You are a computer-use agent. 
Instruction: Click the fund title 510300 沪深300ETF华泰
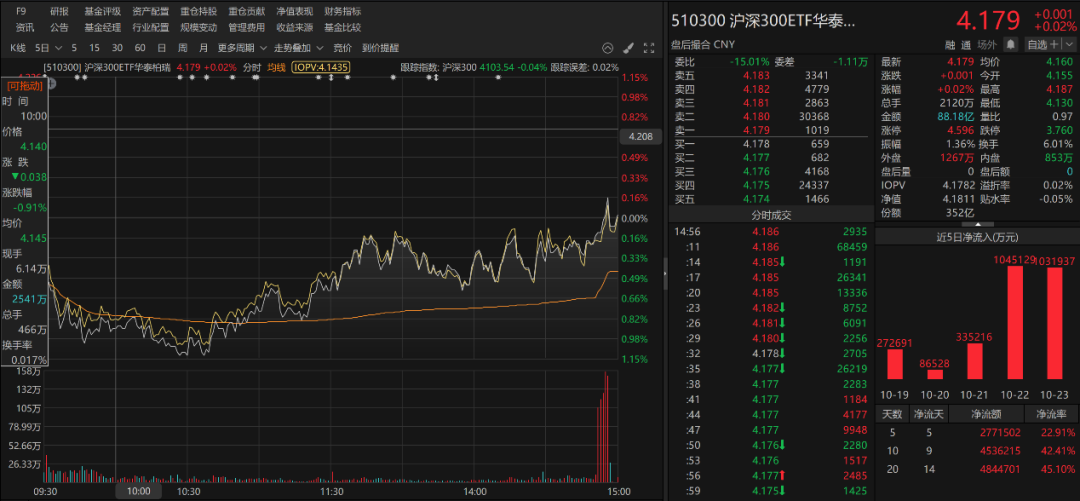tap(763, 21)
